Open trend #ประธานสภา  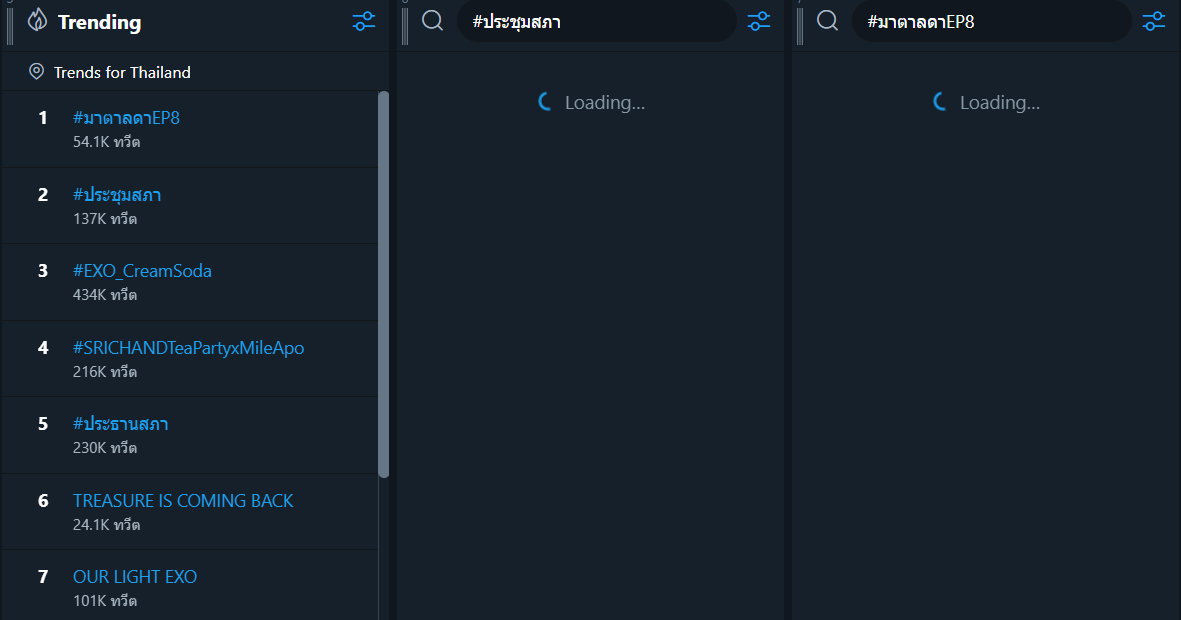(x=121, y=423)
